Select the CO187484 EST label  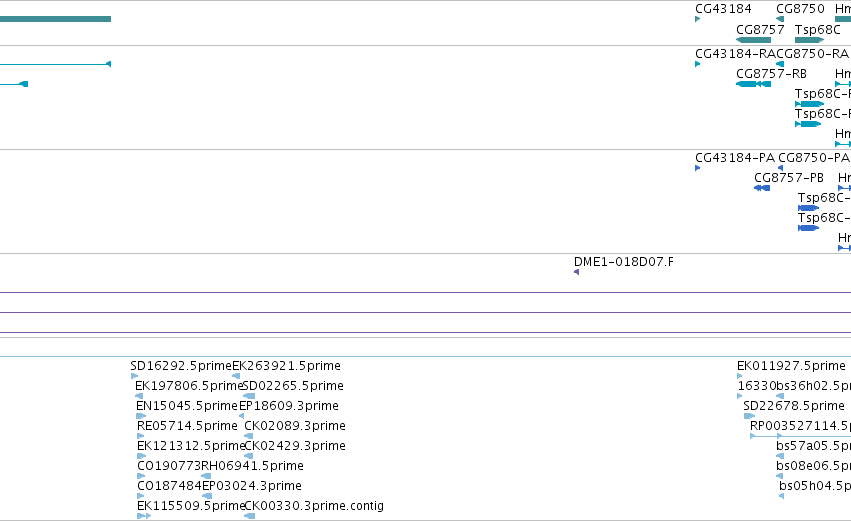tap(169, 486)
